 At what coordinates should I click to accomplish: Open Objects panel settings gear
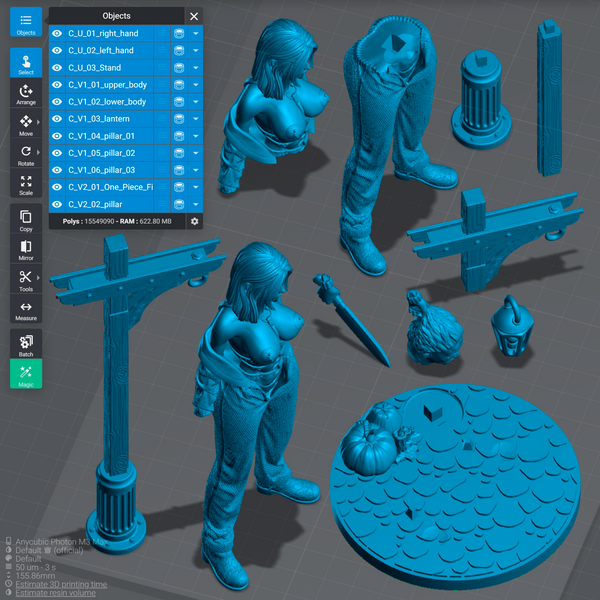[194, 221]
